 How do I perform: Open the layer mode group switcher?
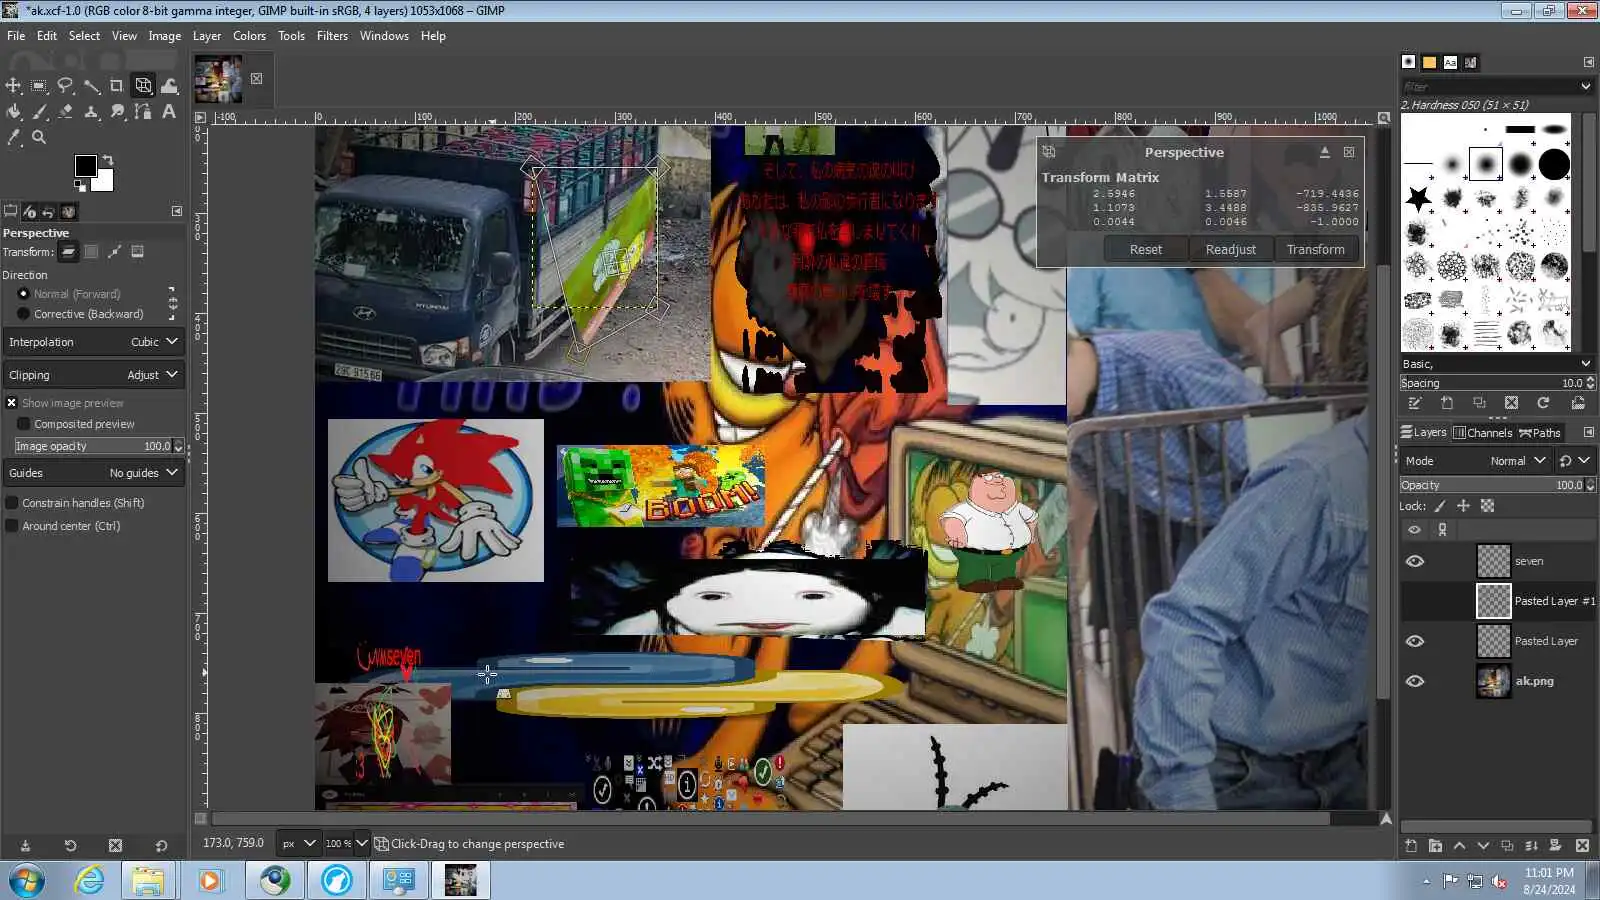[x=1575, y=461]
